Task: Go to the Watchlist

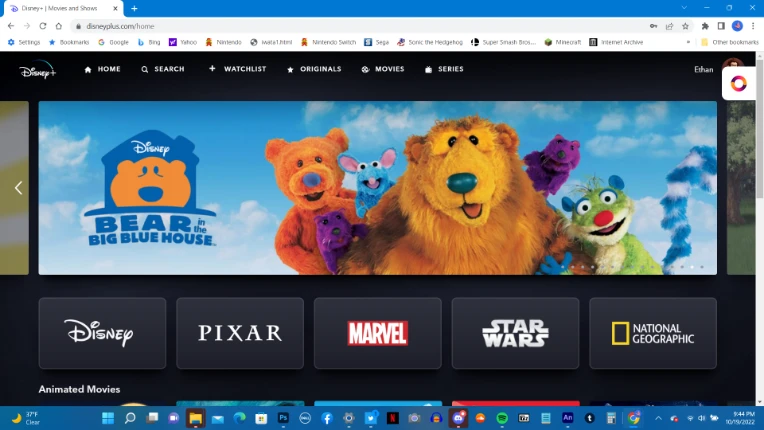Action: click(x=237, y=69)
